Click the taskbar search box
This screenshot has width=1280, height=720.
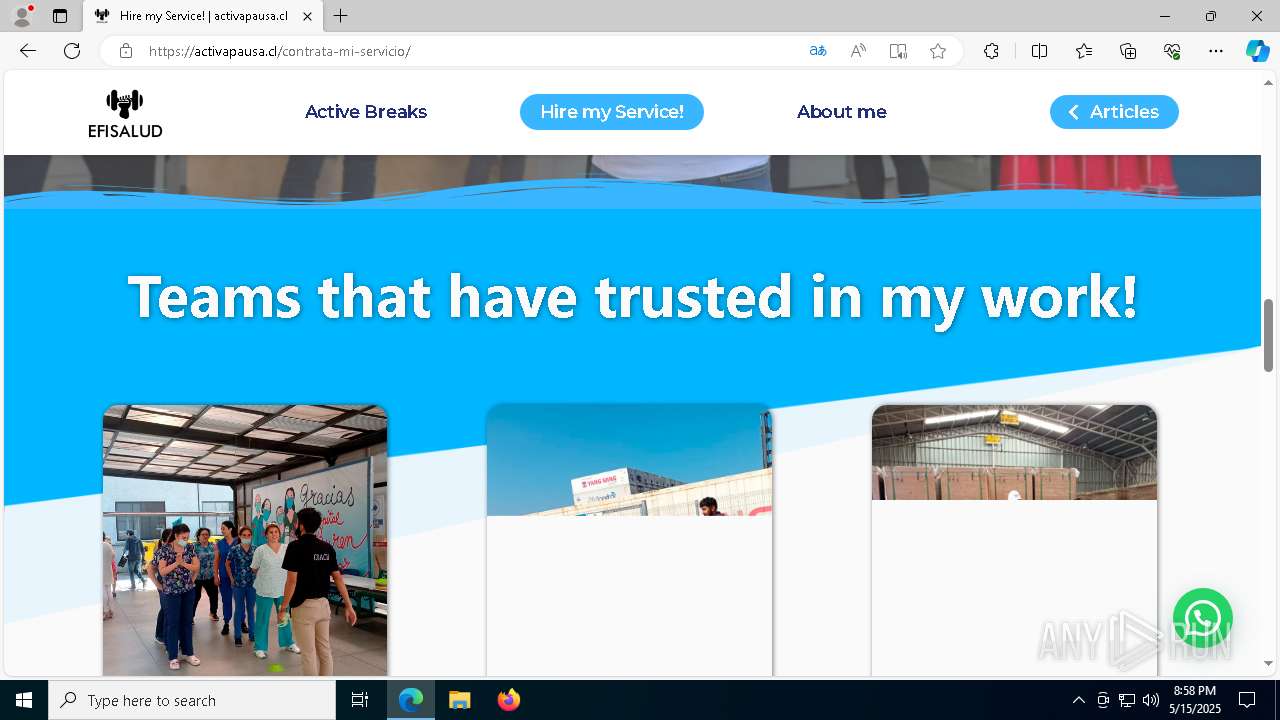pyautogui.click(x=192, y=700)
